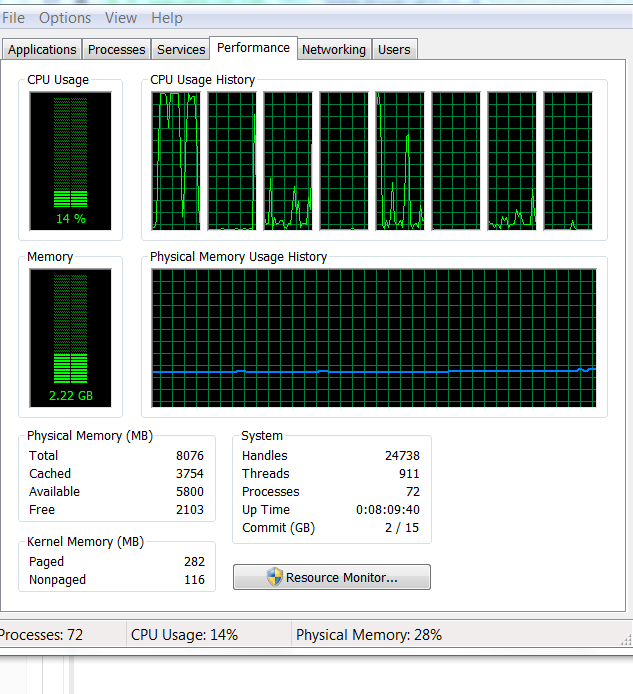Open the Options menu
Screen dimensions: 633x694
[65, 18]
